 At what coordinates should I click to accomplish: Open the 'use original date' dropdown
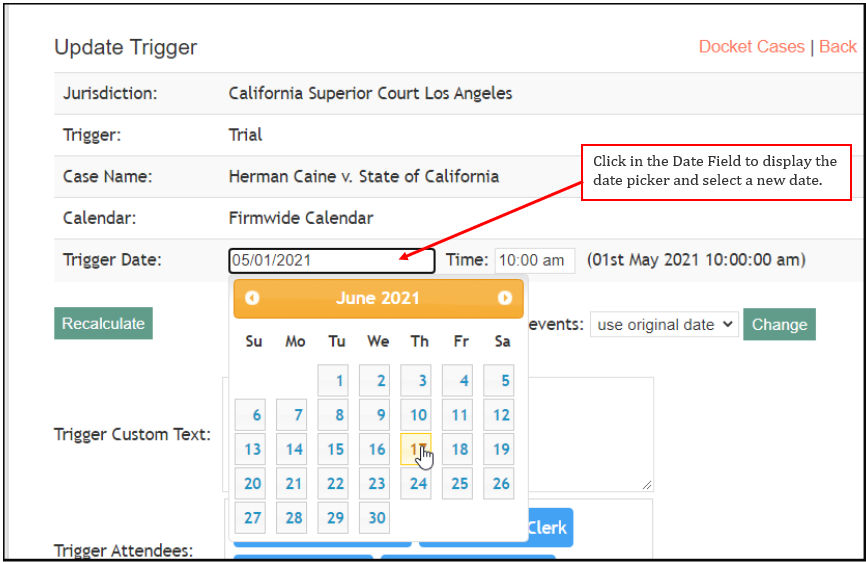tap(664, 324)
